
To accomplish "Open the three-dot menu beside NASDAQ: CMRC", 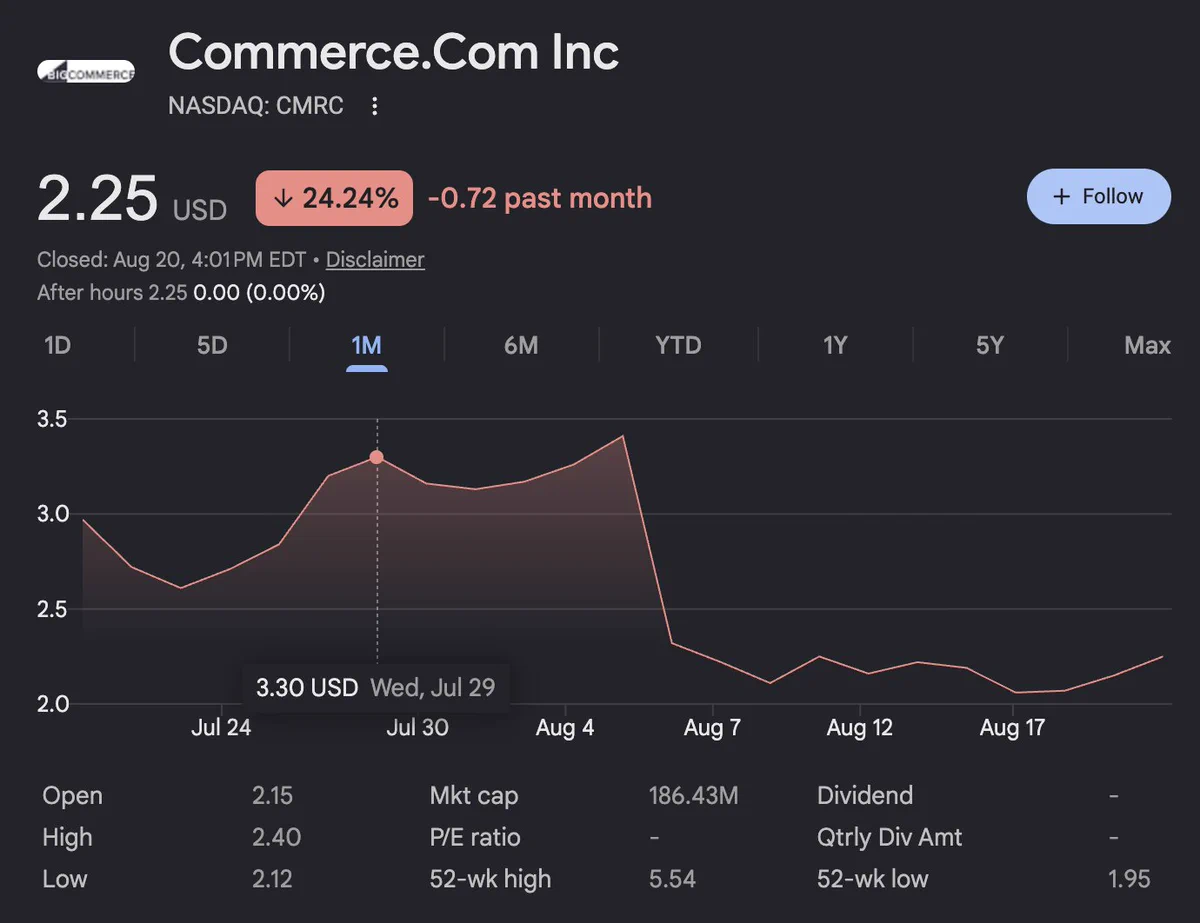I will tap(375, 106).
